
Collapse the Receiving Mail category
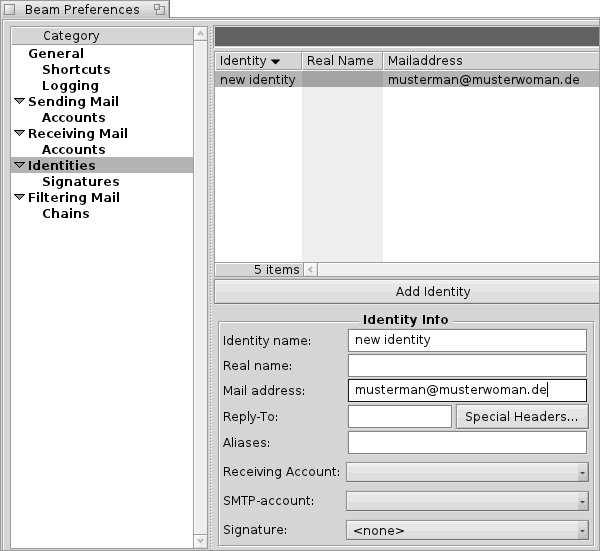pyautogui.click(x=20, y=134)
